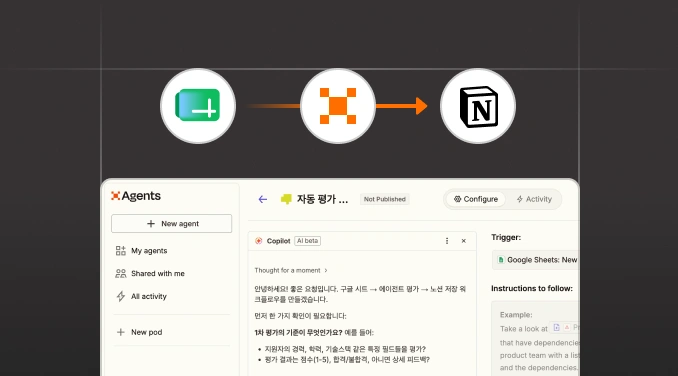Click the My agents grid icon
The width and height of the screenshot is (678, 376).
121,251
